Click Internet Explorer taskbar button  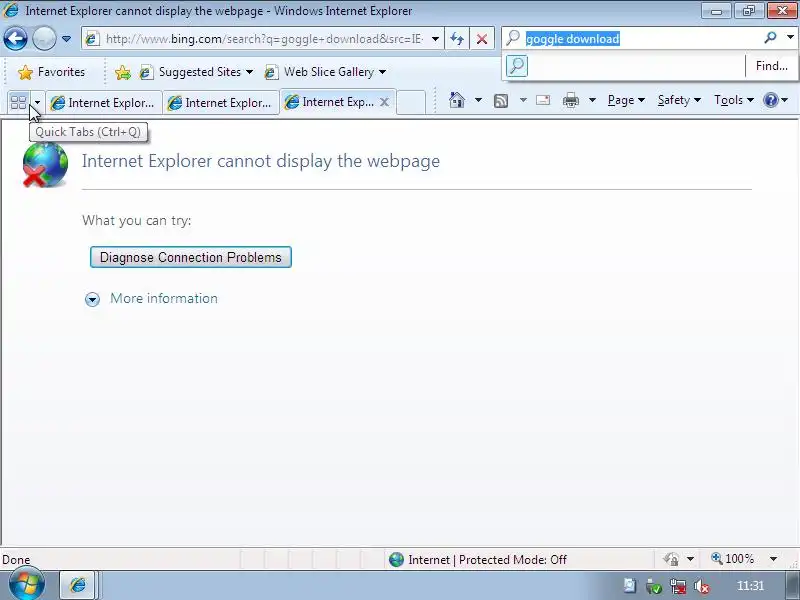pyautogui.click(x=78, y=585)
